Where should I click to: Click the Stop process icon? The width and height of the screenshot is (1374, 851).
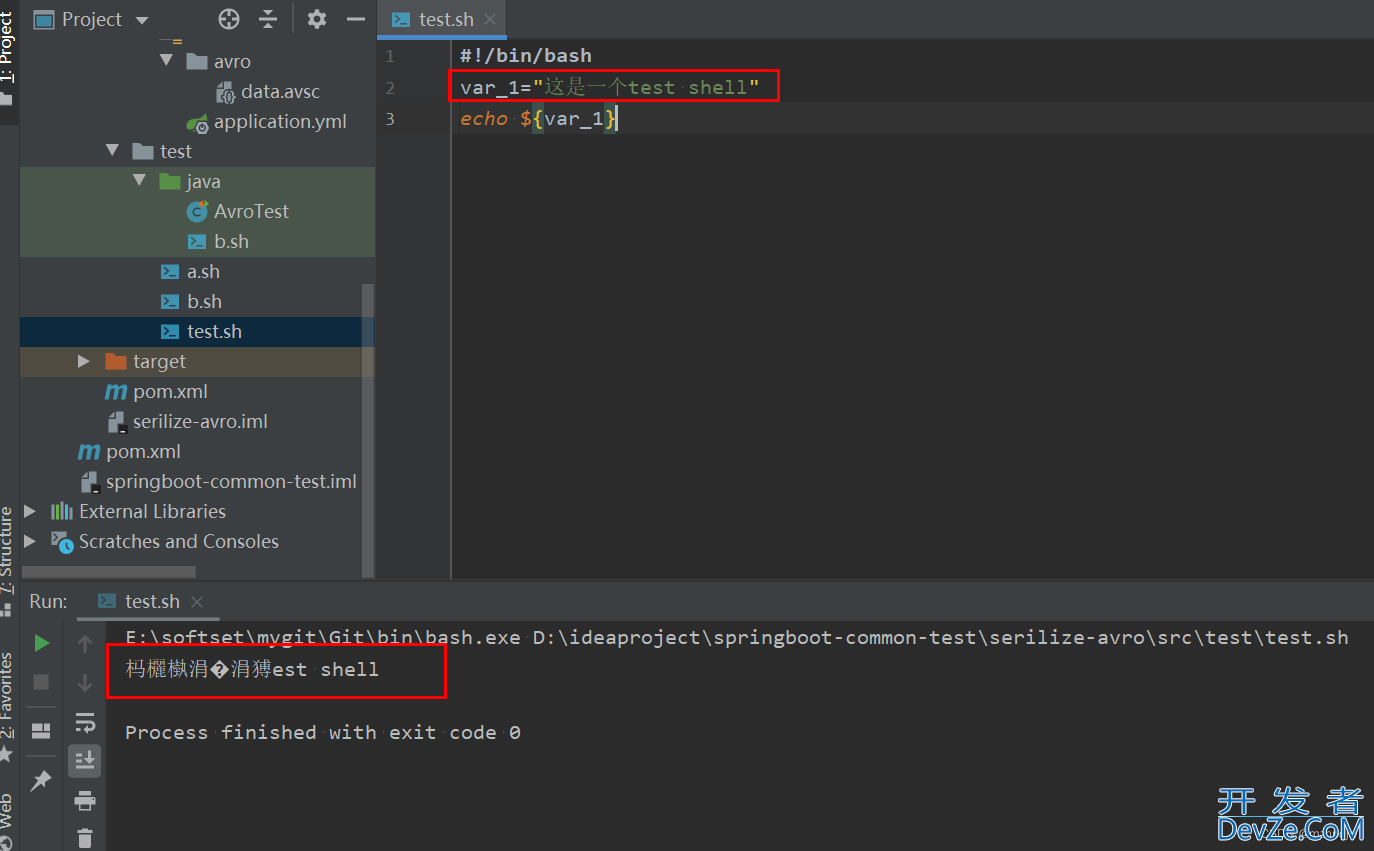click(x=41, y=682)
